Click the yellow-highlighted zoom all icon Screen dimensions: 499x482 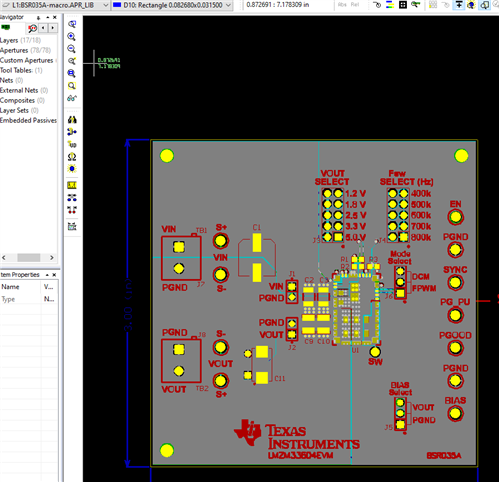tap(72, 86)
